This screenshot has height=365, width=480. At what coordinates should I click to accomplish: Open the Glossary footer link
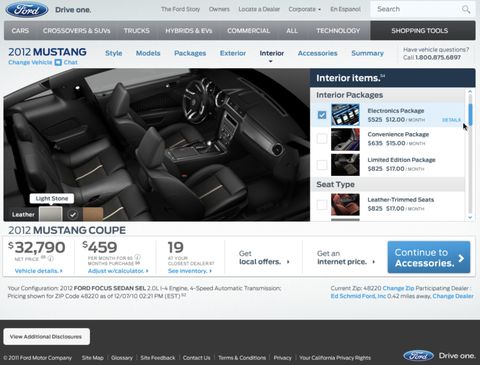(x=122, y=358)
